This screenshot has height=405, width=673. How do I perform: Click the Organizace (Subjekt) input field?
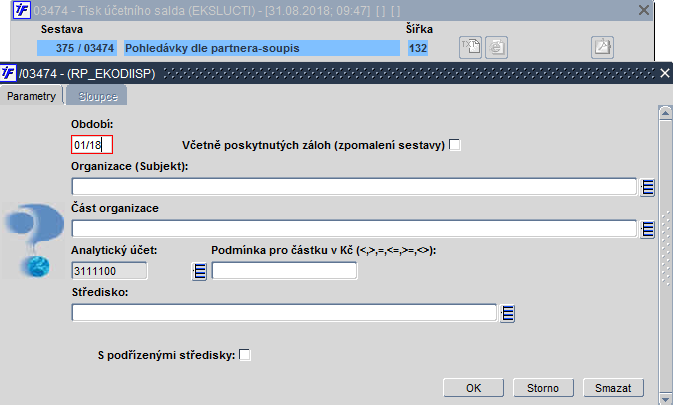pos(354,187)
